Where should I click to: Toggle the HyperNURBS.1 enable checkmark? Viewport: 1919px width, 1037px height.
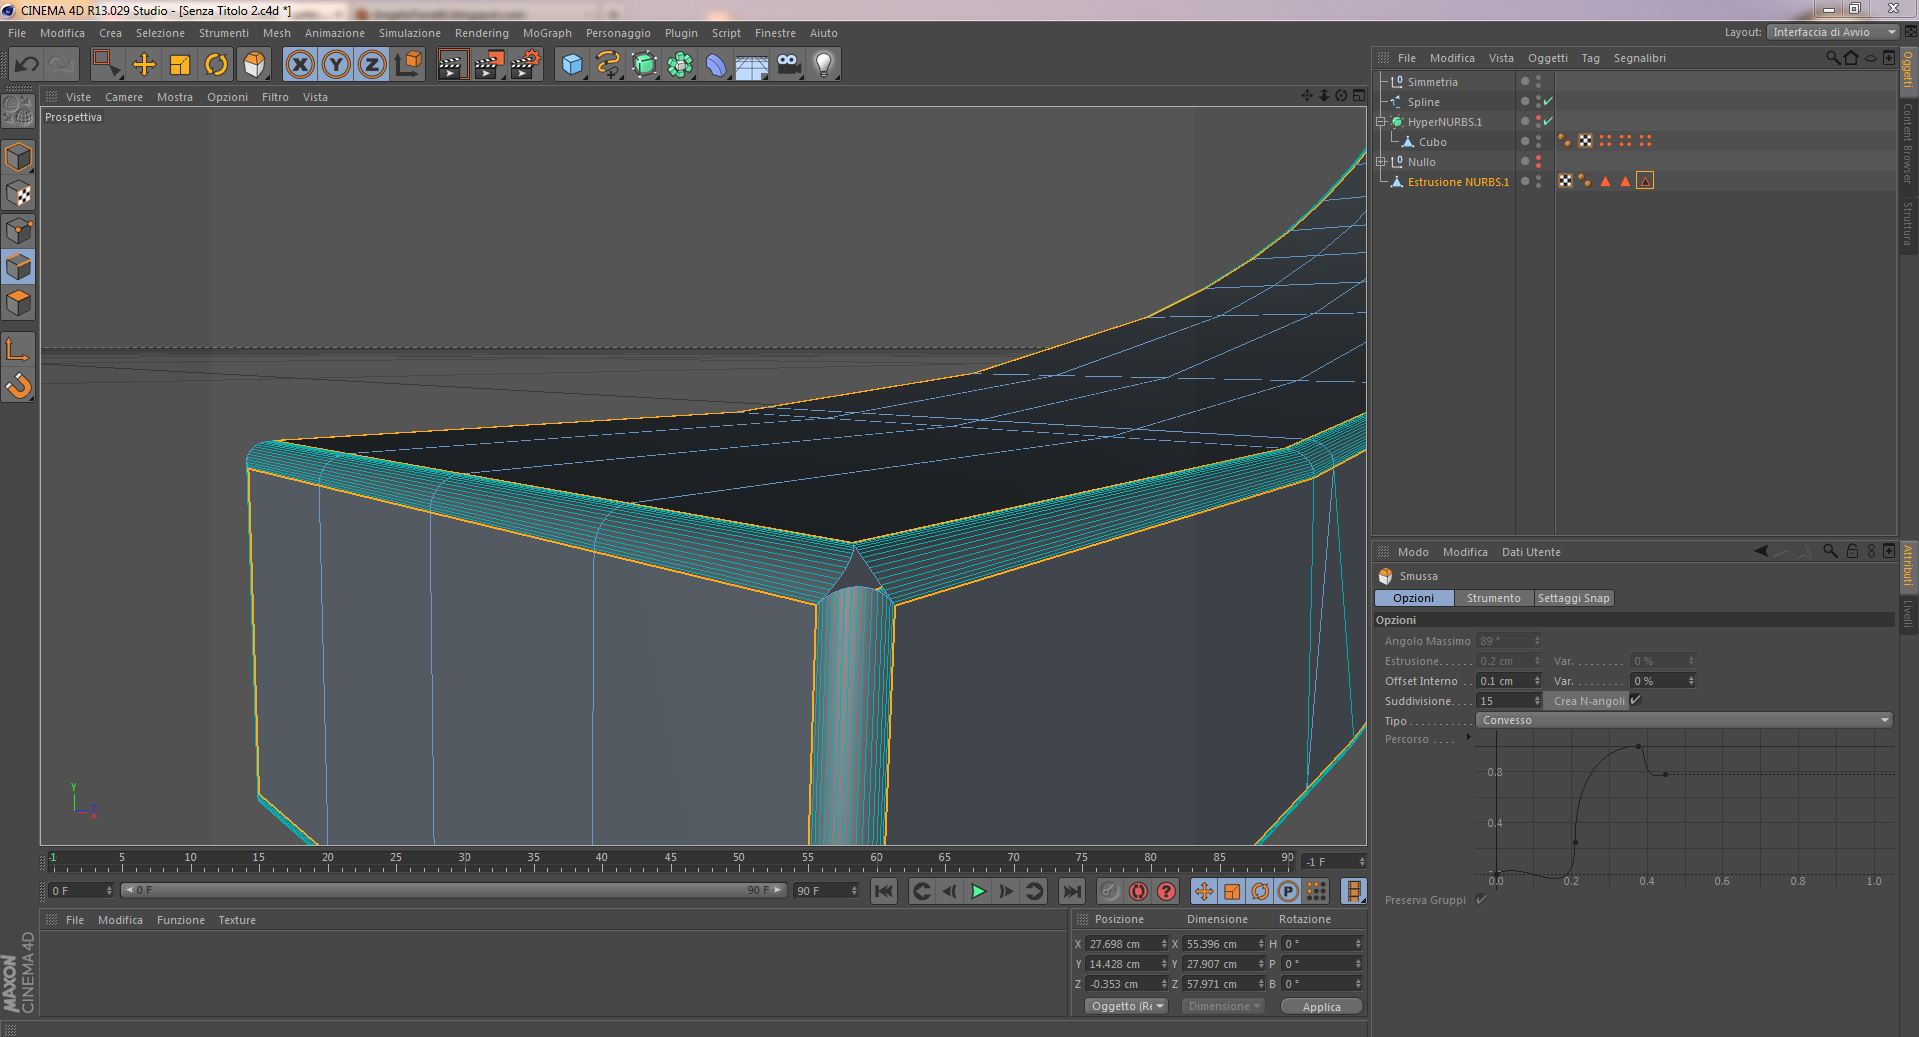[x=1548, y=122]
